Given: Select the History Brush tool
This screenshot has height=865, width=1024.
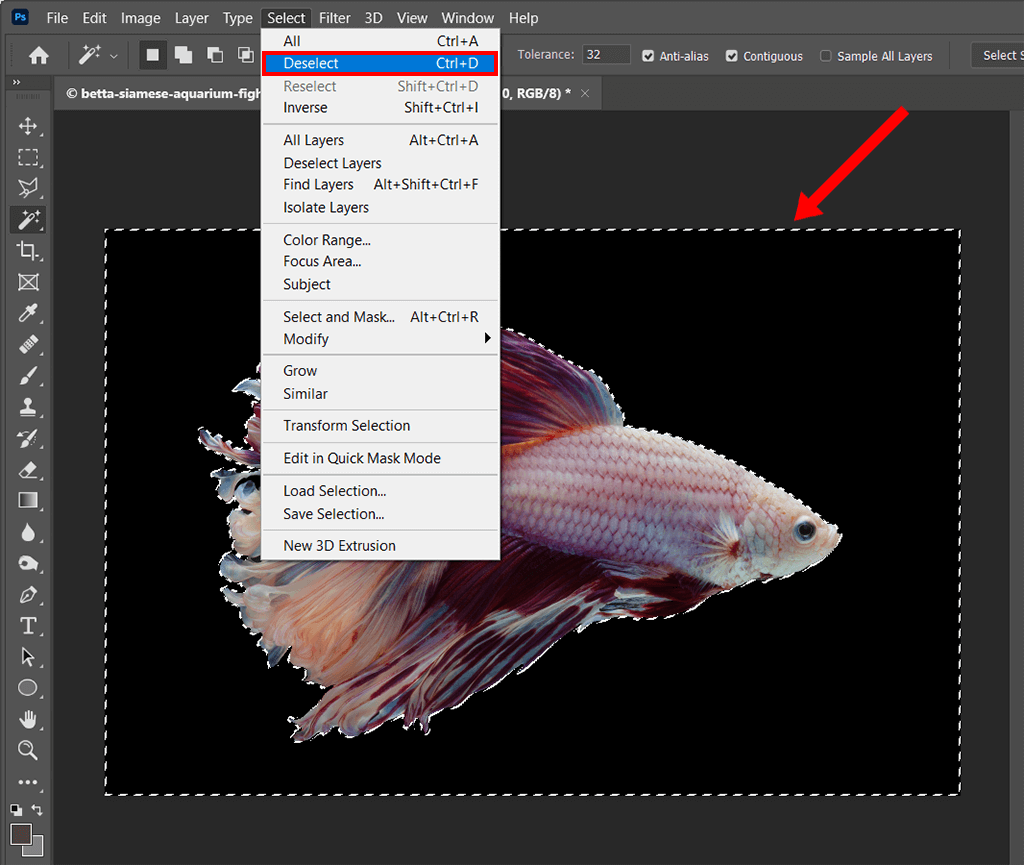Looking at the screenshot, I should coord(27,438).
